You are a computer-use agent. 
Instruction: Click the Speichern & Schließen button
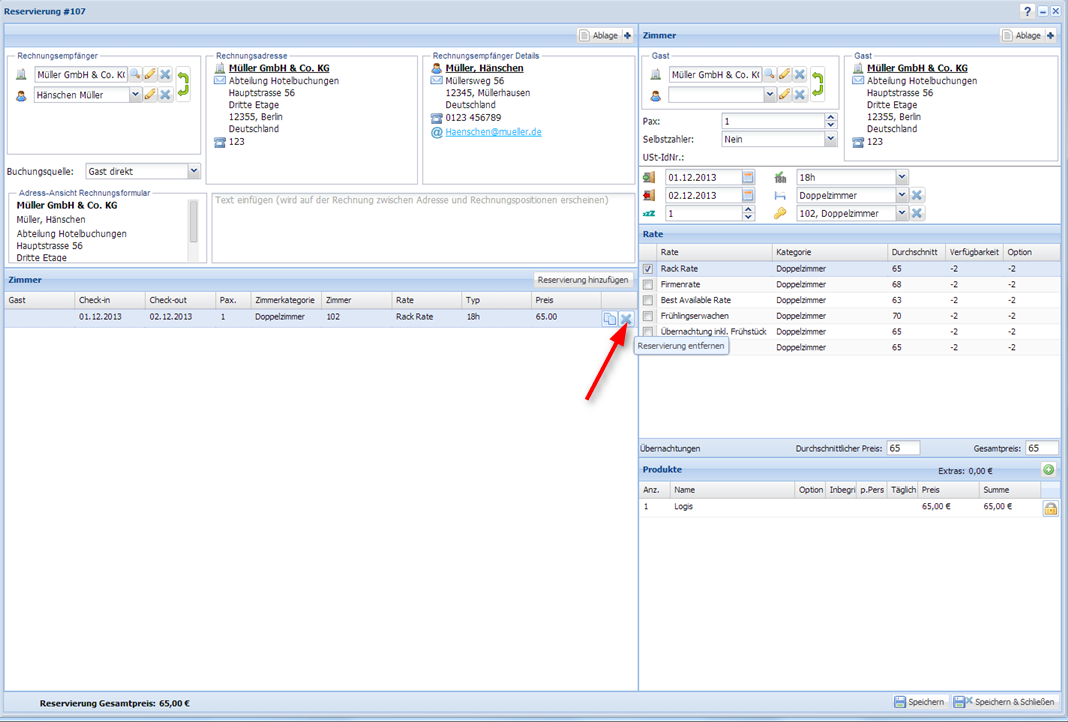[x=1004, y=702]
